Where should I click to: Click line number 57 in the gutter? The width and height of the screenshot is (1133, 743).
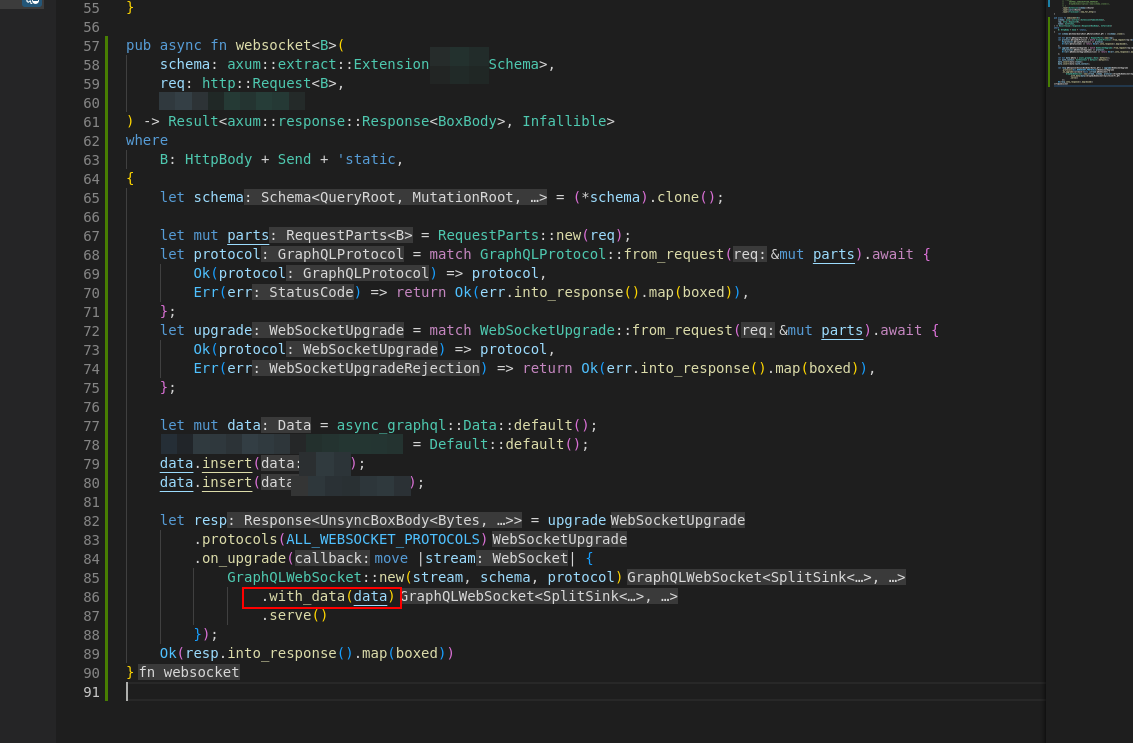click(91, 46)
